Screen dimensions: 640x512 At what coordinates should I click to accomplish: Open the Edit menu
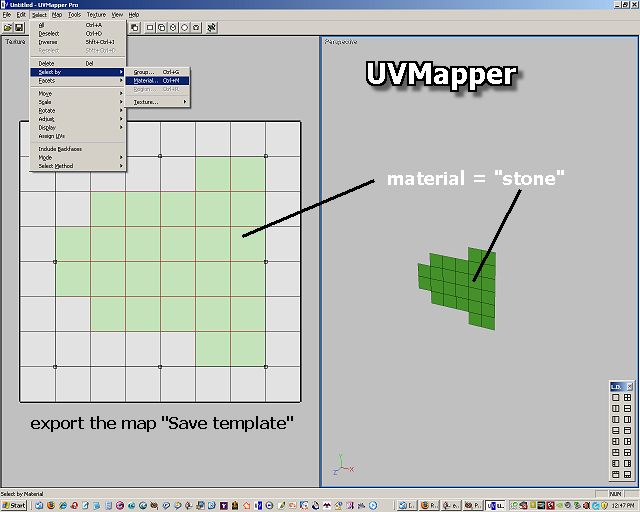pos(21,15)
